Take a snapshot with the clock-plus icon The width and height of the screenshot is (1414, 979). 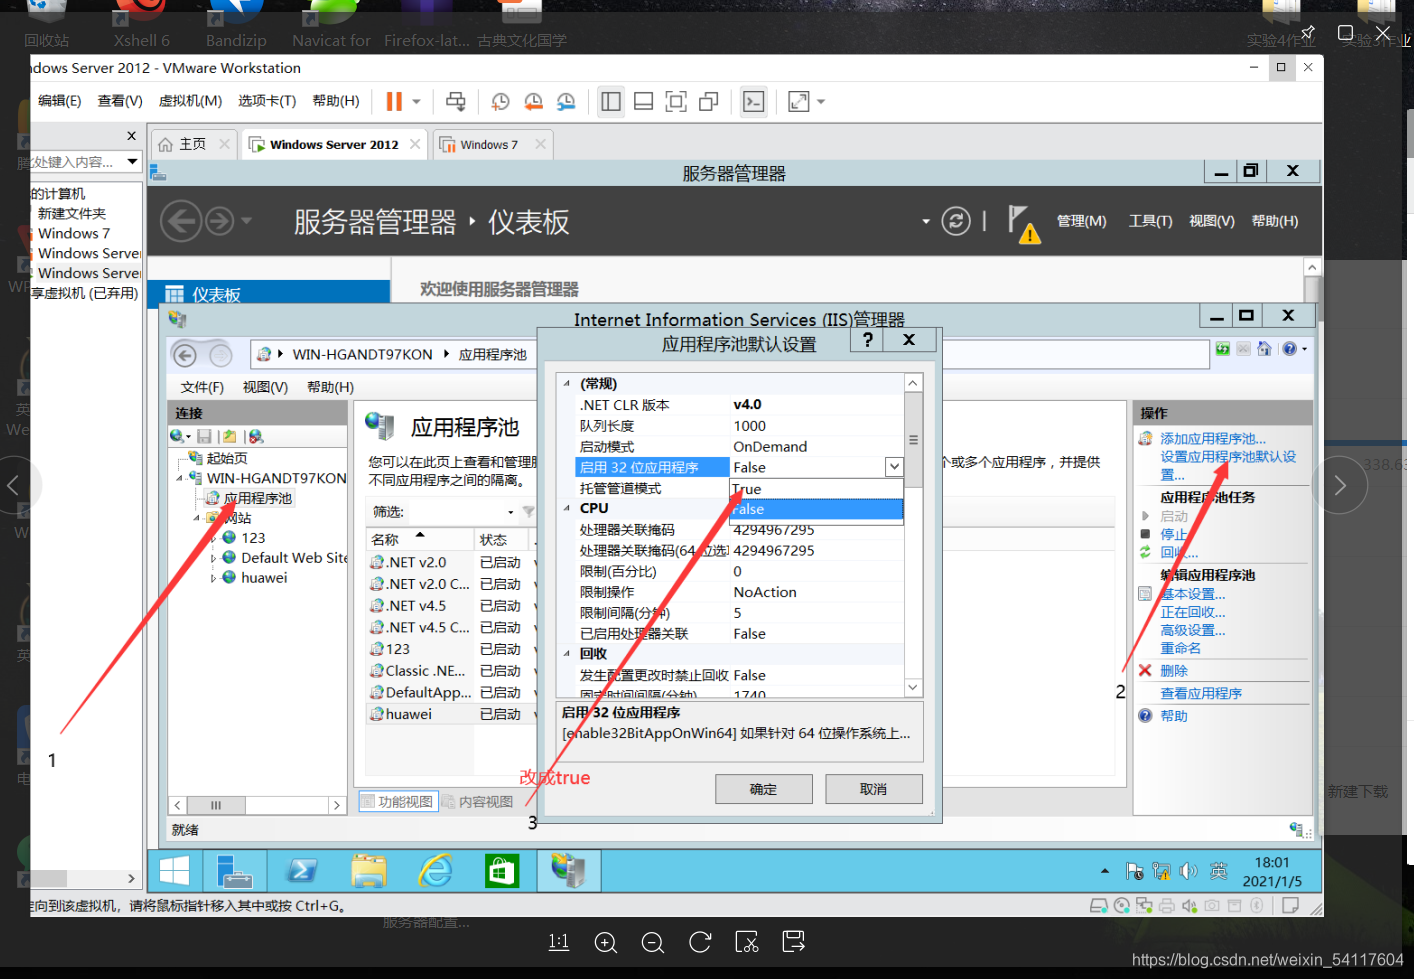click(x=500, y=101)
